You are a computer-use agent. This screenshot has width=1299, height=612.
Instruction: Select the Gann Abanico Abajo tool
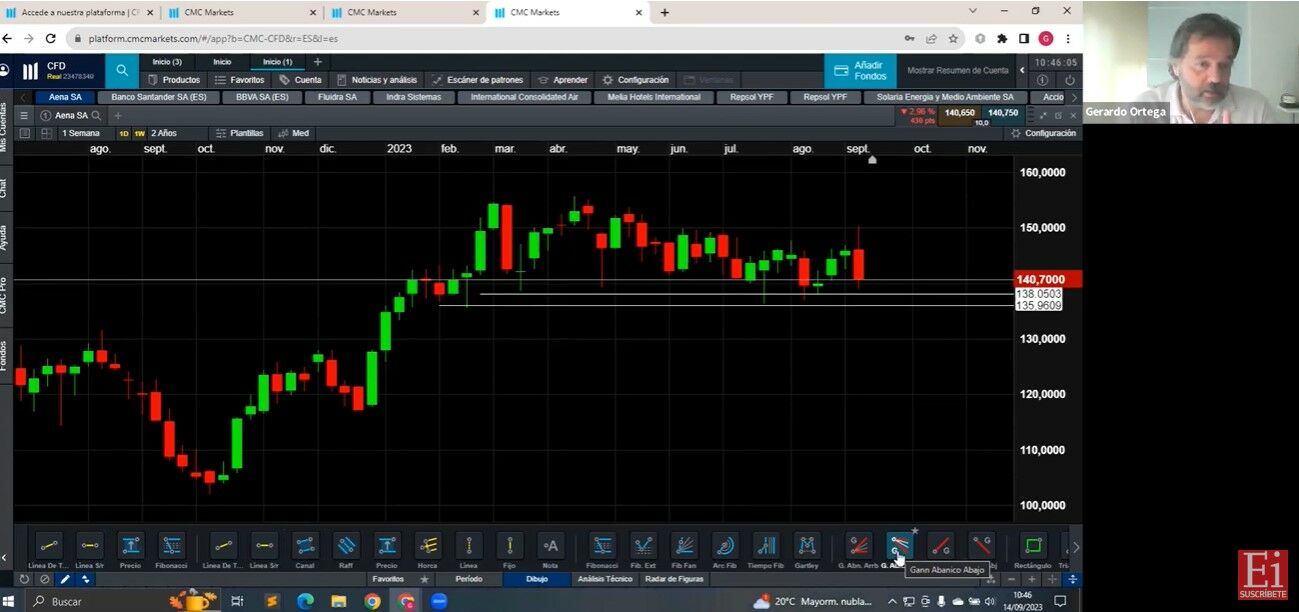tap(899, 545)
